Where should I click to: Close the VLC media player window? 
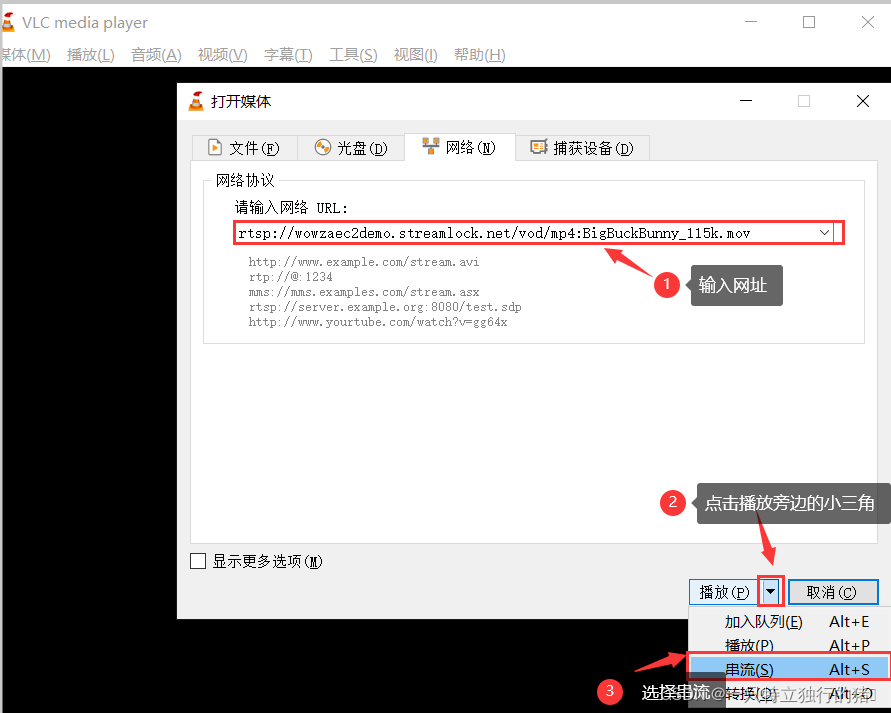868,22
